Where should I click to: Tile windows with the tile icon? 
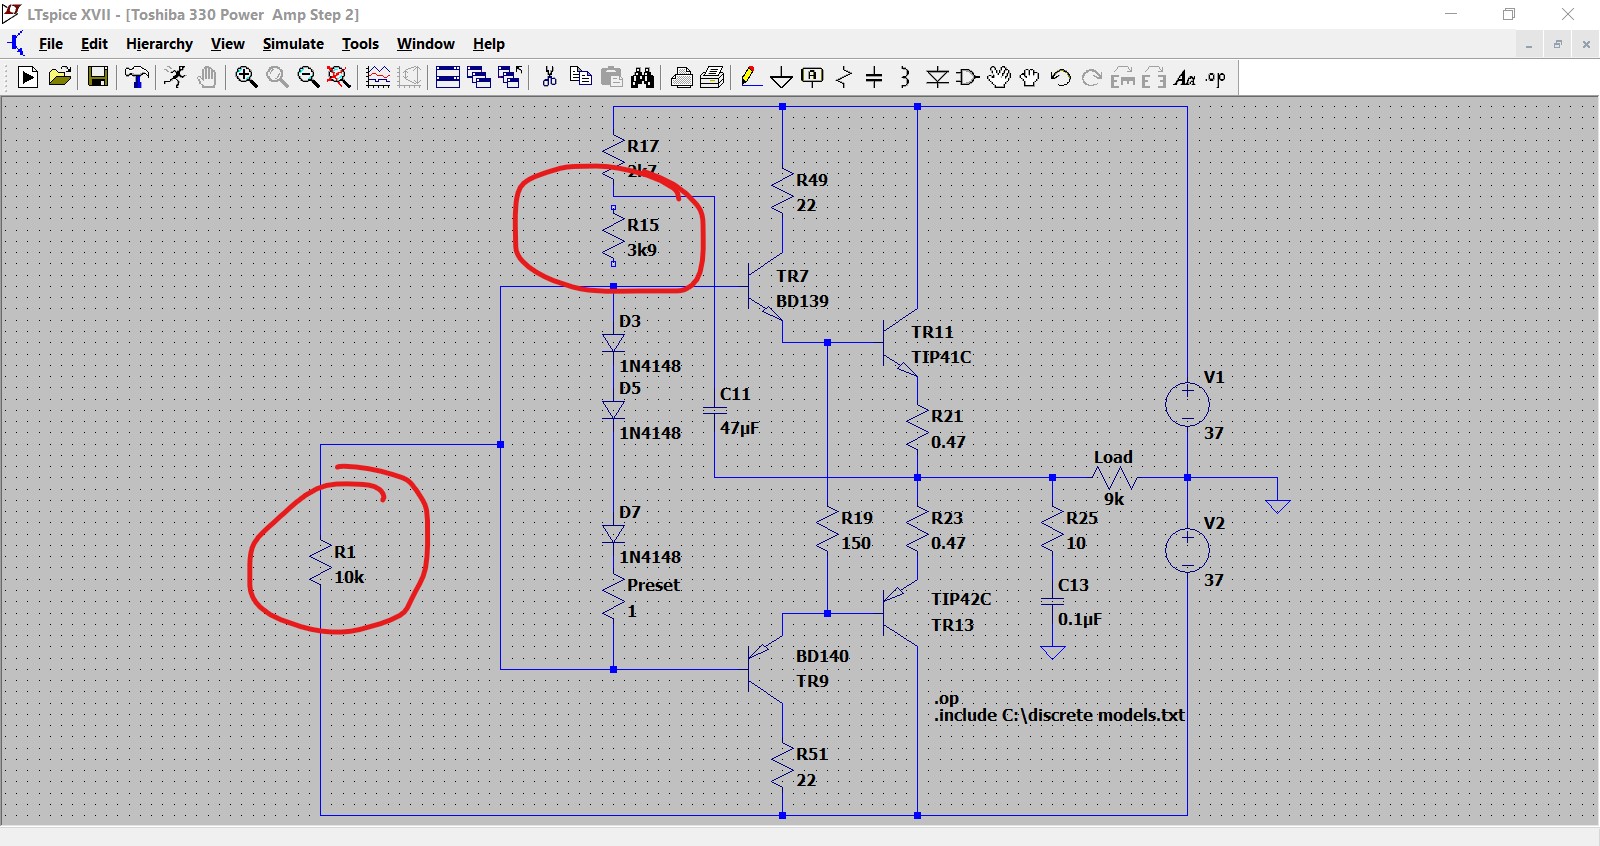pyautogui.click(x=448, y=77)
